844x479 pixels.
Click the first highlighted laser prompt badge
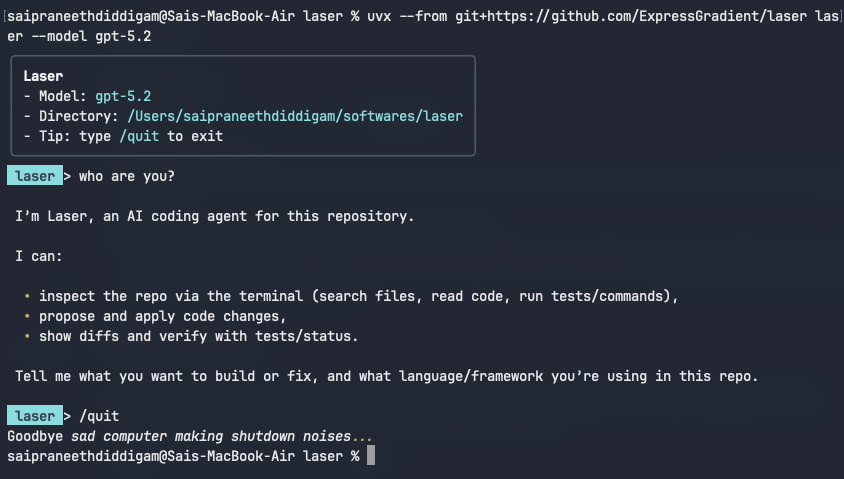click(x=35, y=176)
